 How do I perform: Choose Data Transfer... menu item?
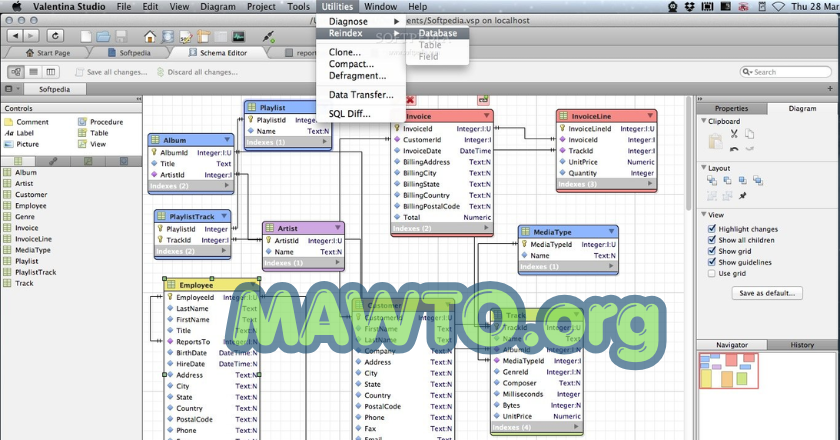click(x=361, y=95)
